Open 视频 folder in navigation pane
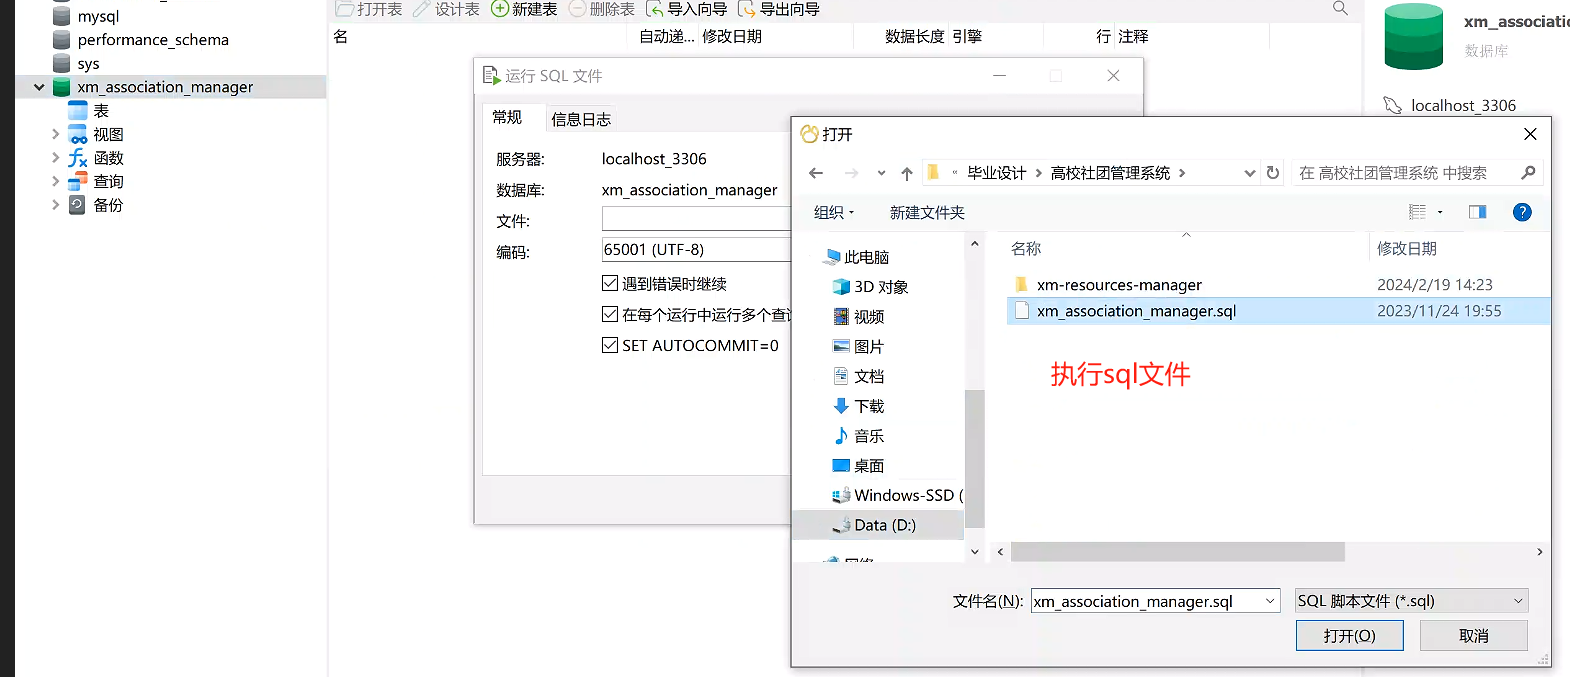The width and height of the screenshot is (1570, 677). (858, 317)
